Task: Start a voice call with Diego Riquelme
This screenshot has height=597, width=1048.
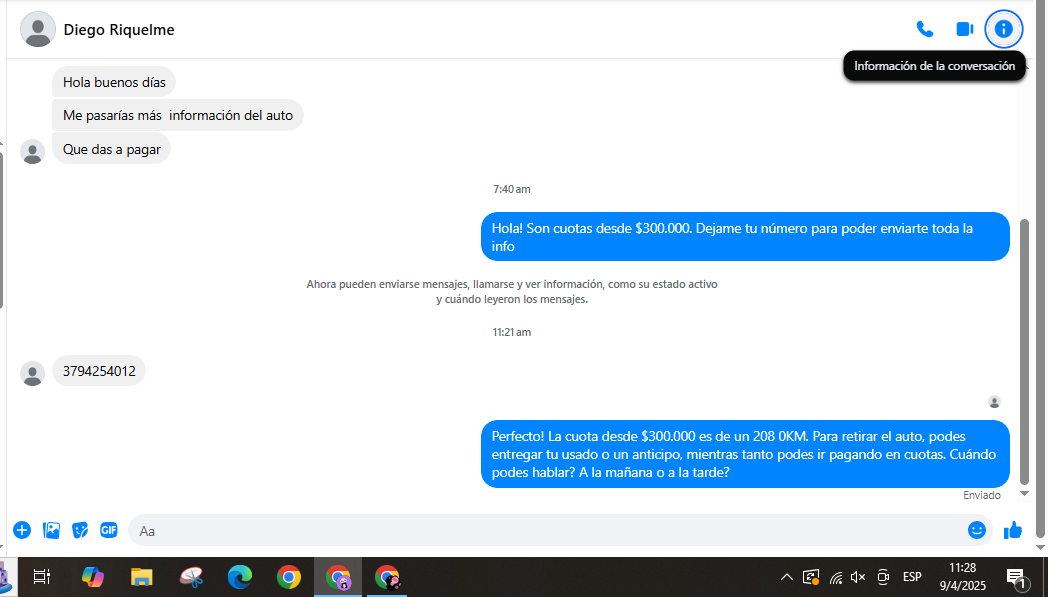Action: 924,29
